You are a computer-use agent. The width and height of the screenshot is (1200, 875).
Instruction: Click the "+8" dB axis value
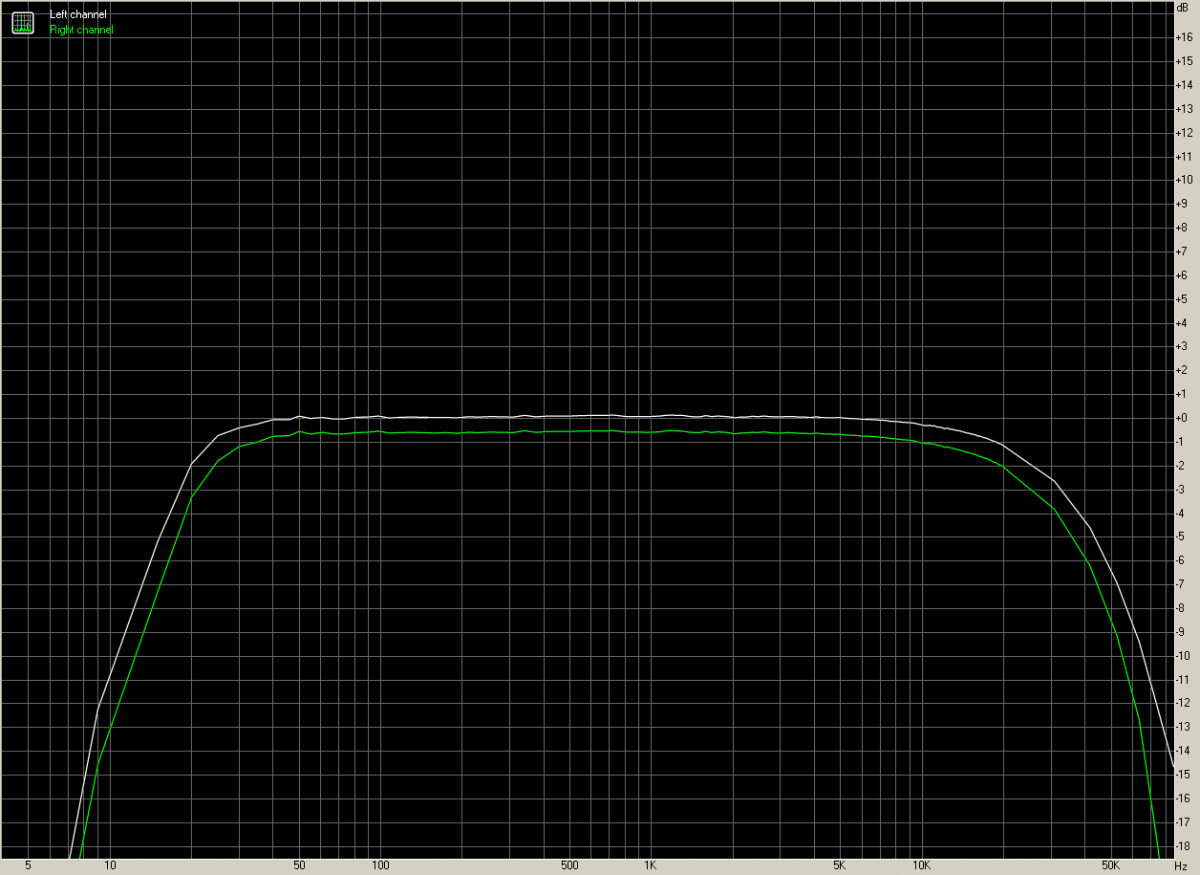coord(1183,228)
